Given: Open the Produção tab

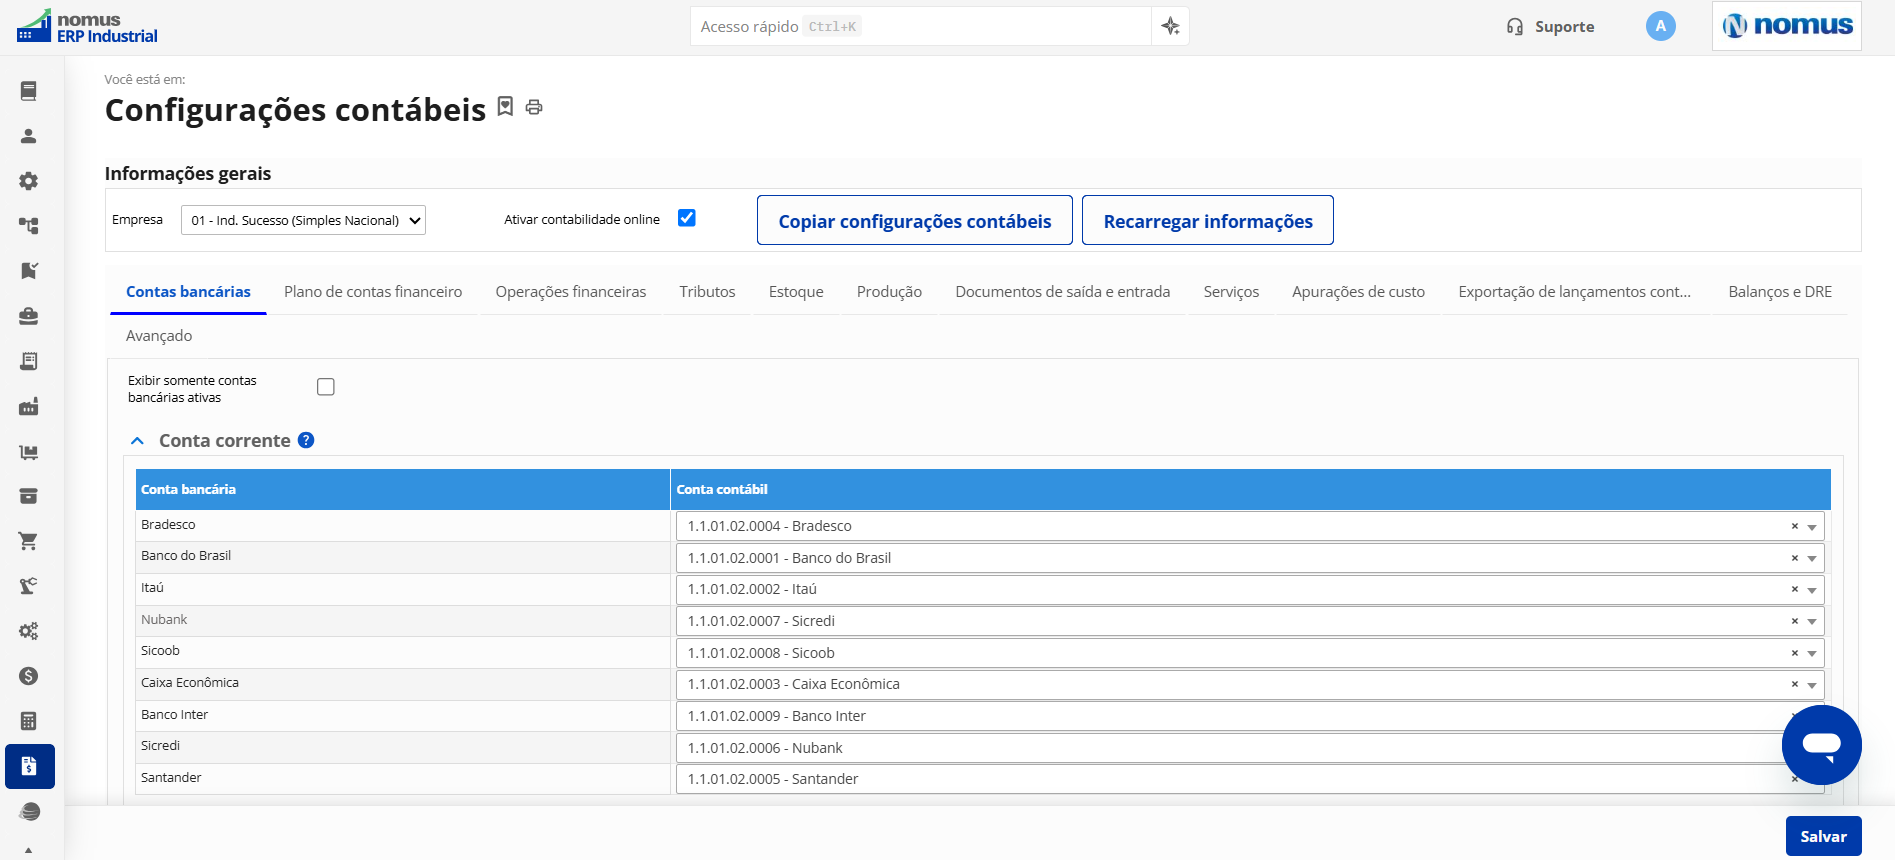Looking at the screenshot, I should click(x=889, y=292).
